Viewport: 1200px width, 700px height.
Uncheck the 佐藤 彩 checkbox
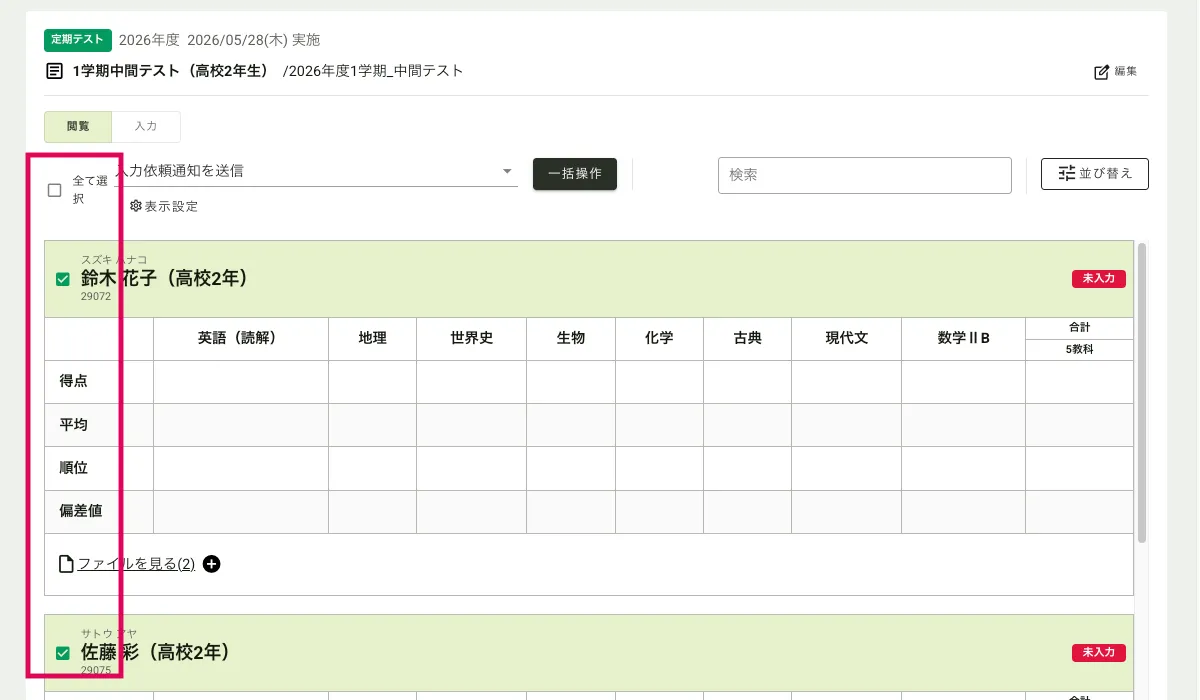(x=63, y=653)
